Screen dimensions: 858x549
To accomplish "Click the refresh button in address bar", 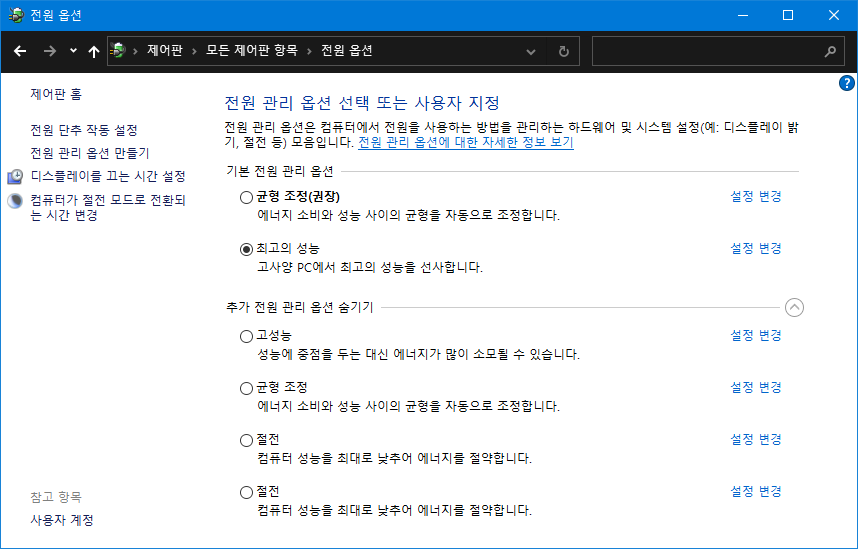I will [564, 51].
